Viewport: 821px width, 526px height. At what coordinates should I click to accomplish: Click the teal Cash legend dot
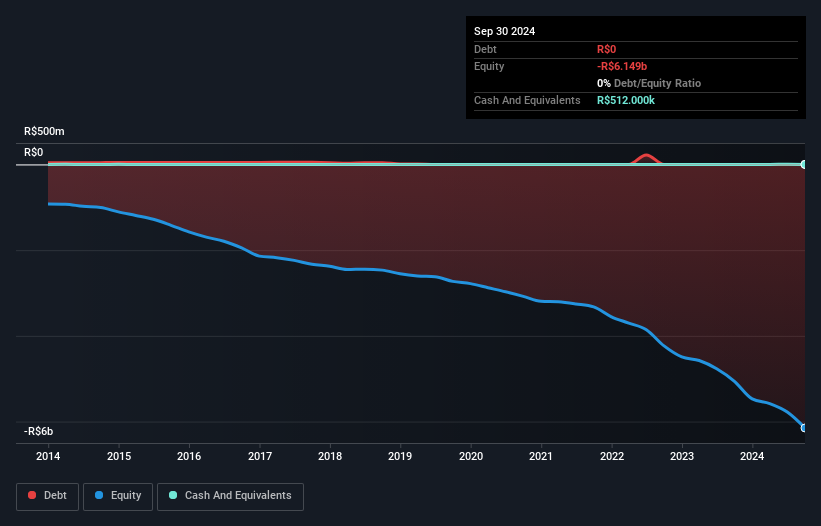coord(173,495)
